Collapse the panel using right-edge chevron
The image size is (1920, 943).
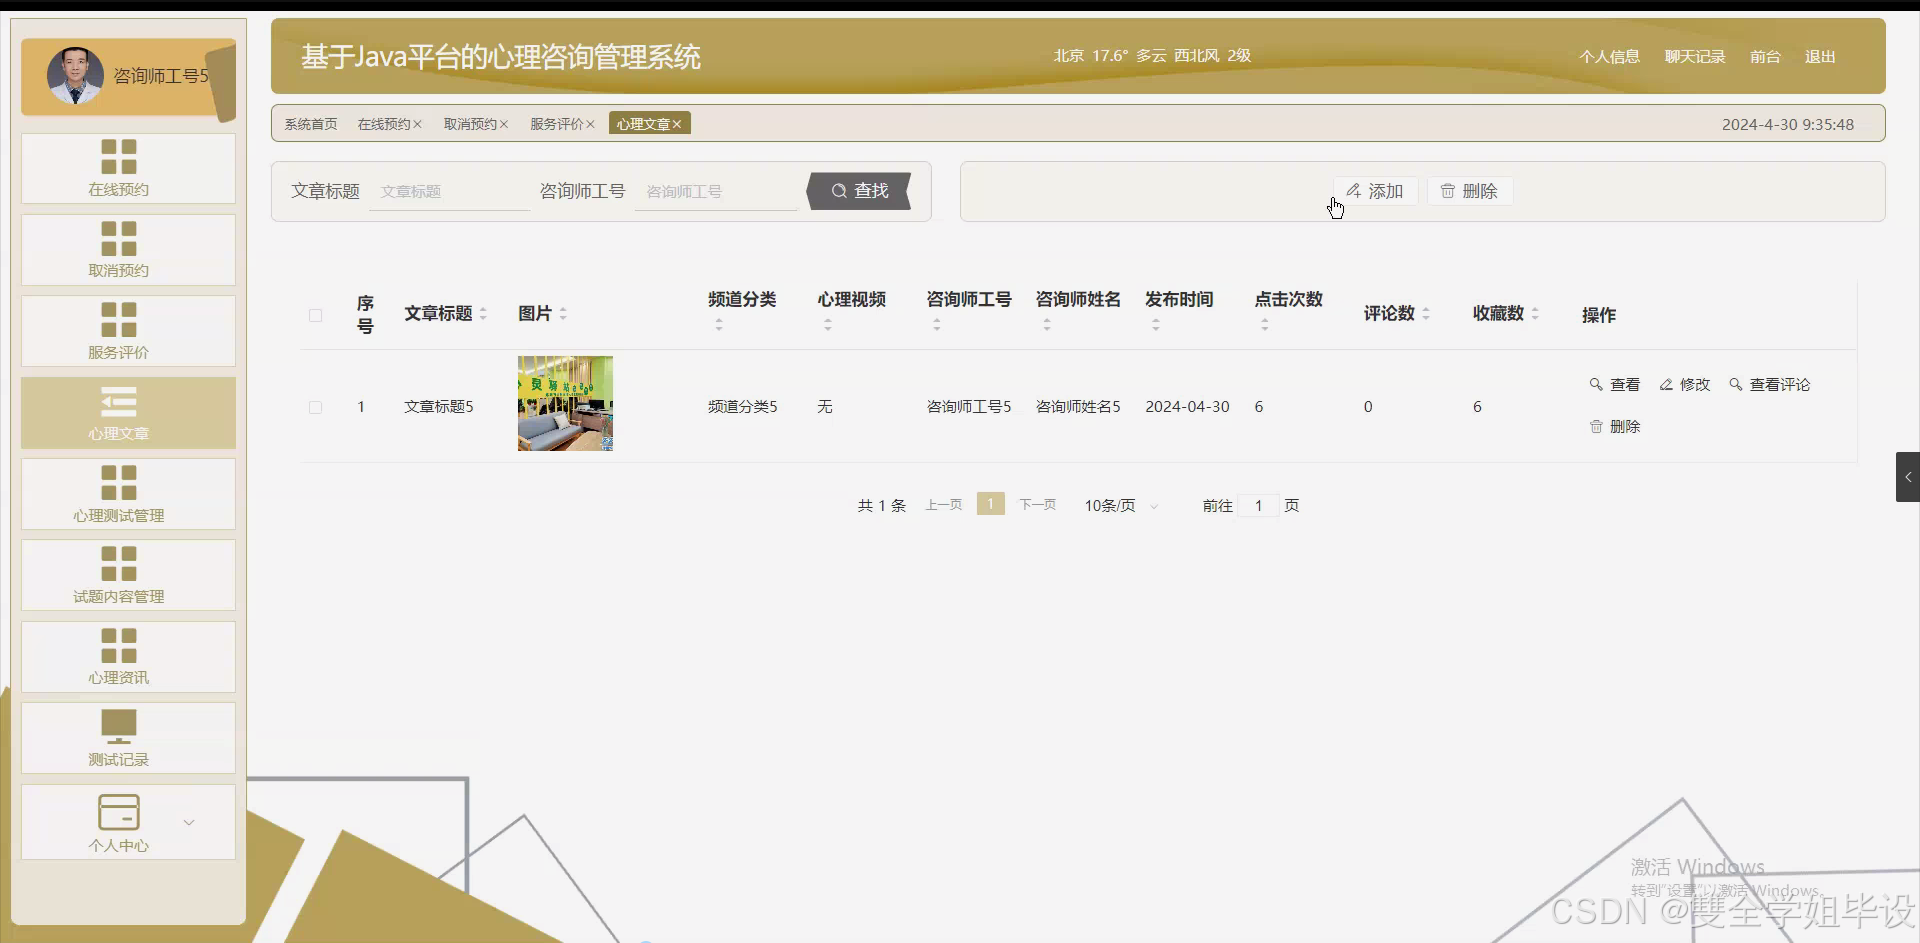coord(1907,477)
